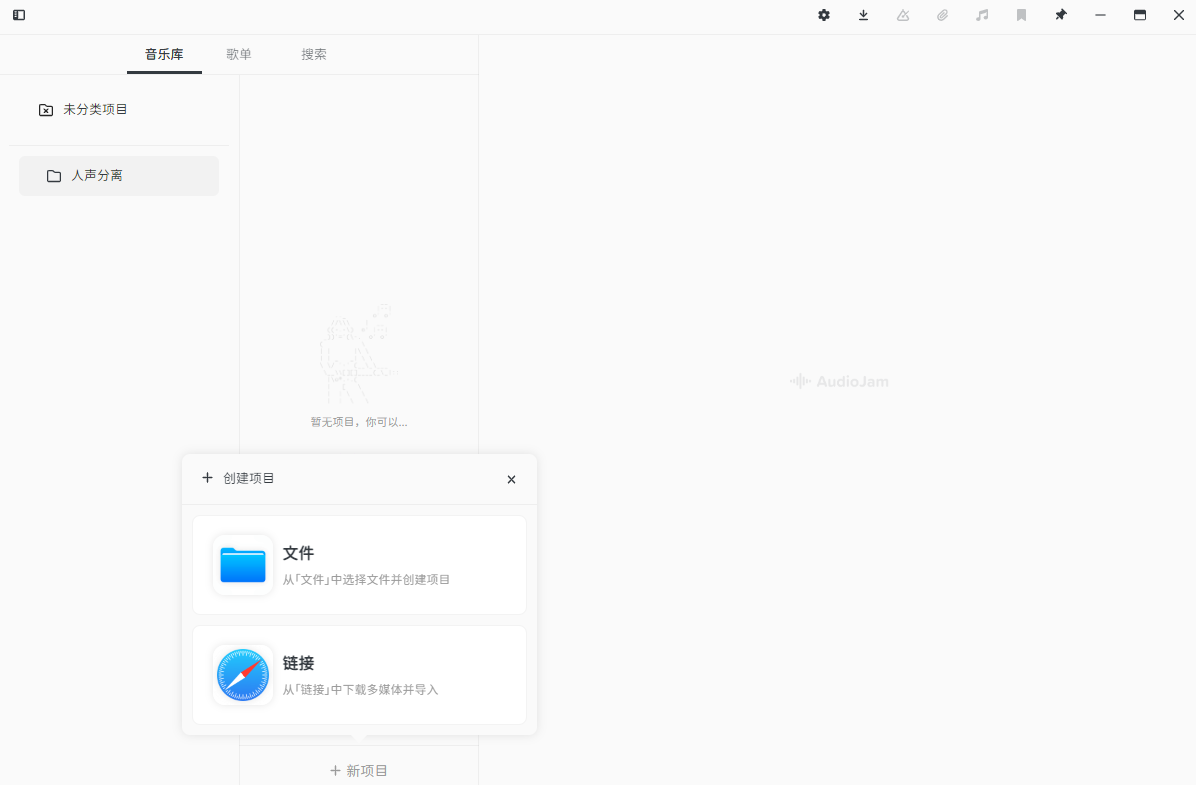Click the paperclip attachment icon

point(942,15)
